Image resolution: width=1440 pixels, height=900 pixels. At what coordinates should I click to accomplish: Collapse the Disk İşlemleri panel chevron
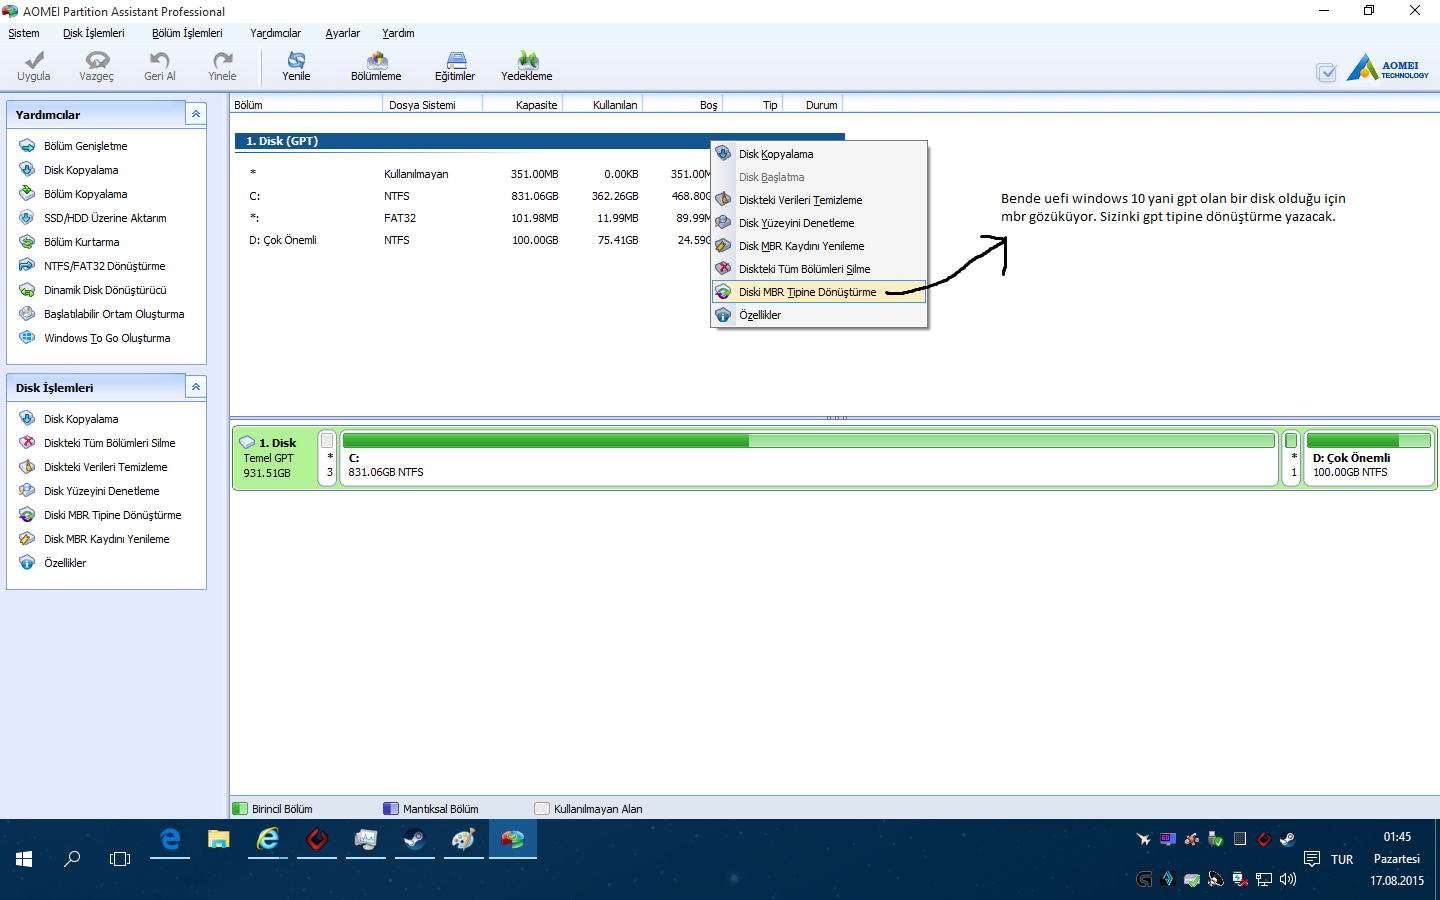196,387
